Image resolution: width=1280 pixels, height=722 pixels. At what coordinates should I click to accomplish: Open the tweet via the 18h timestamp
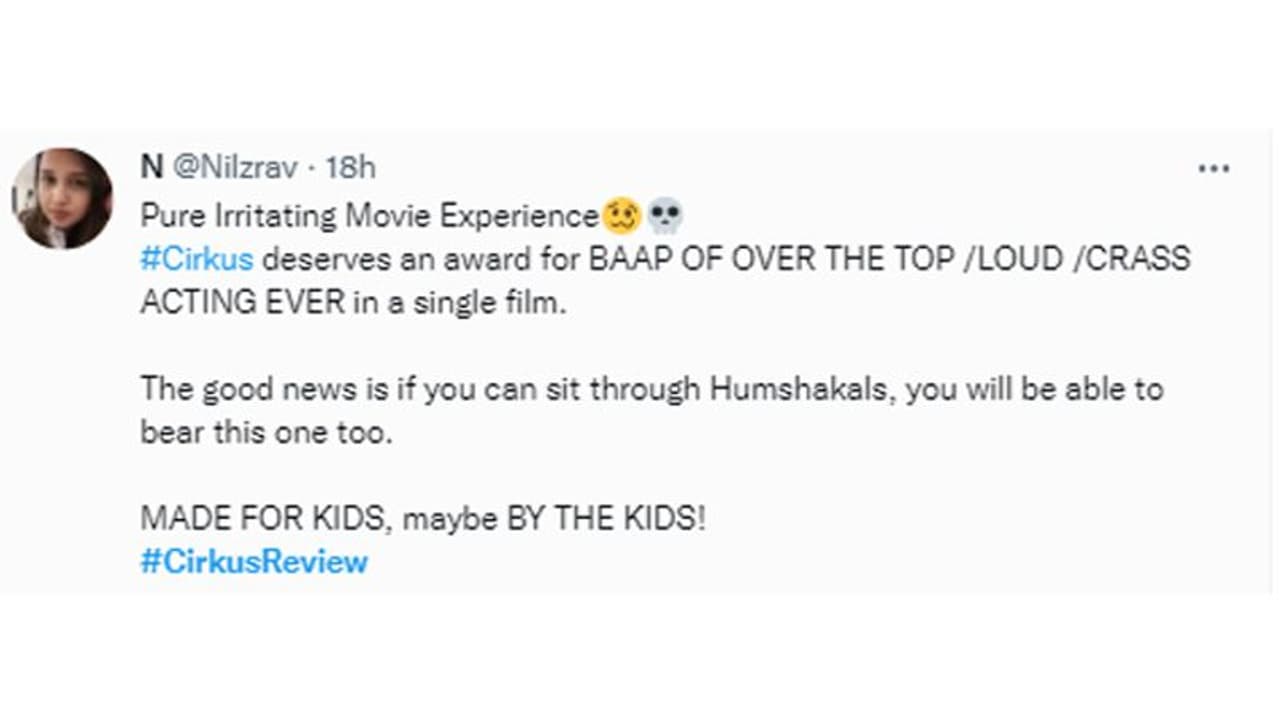pos(350,168)
